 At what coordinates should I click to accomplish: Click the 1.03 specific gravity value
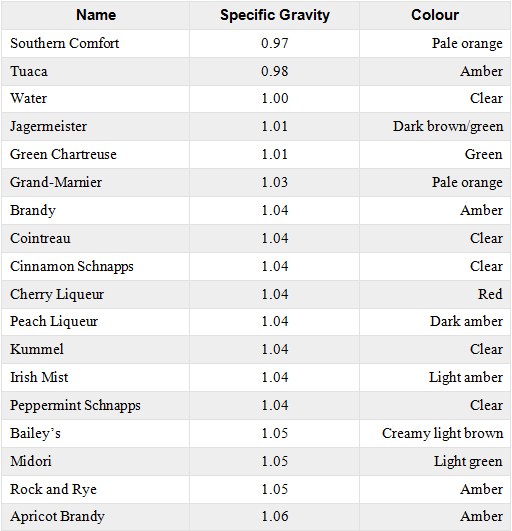[274, 183]
